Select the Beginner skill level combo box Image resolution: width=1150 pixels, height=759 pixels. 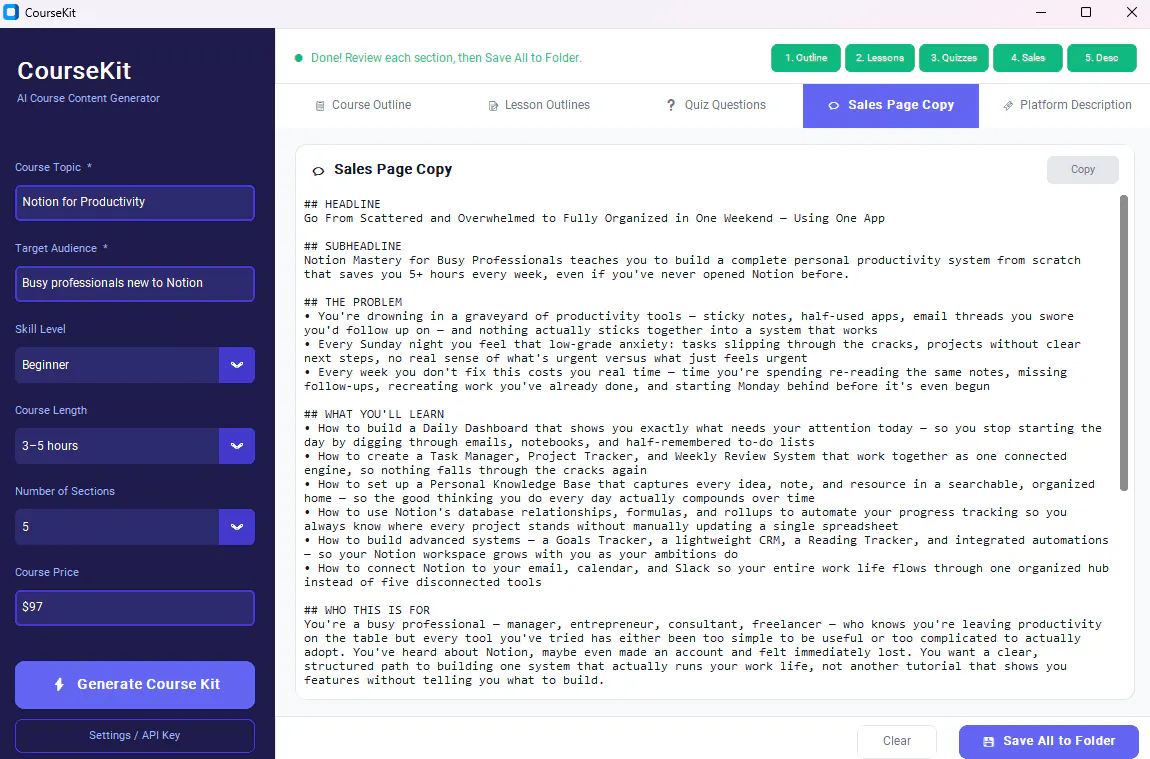(x=135, y=364)
